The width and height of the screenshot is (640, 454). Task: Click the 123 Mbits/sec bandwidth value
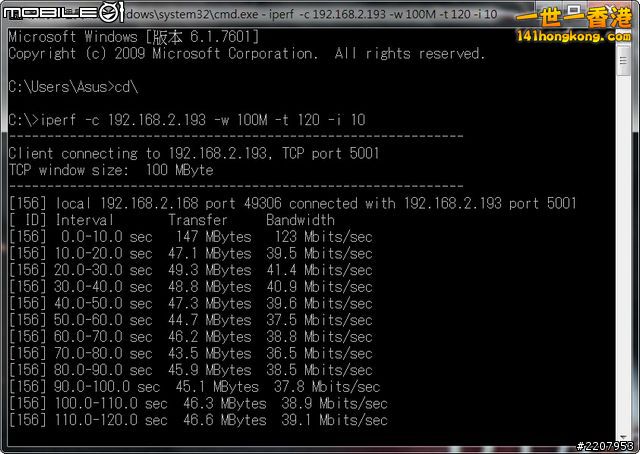click(318, 237)
